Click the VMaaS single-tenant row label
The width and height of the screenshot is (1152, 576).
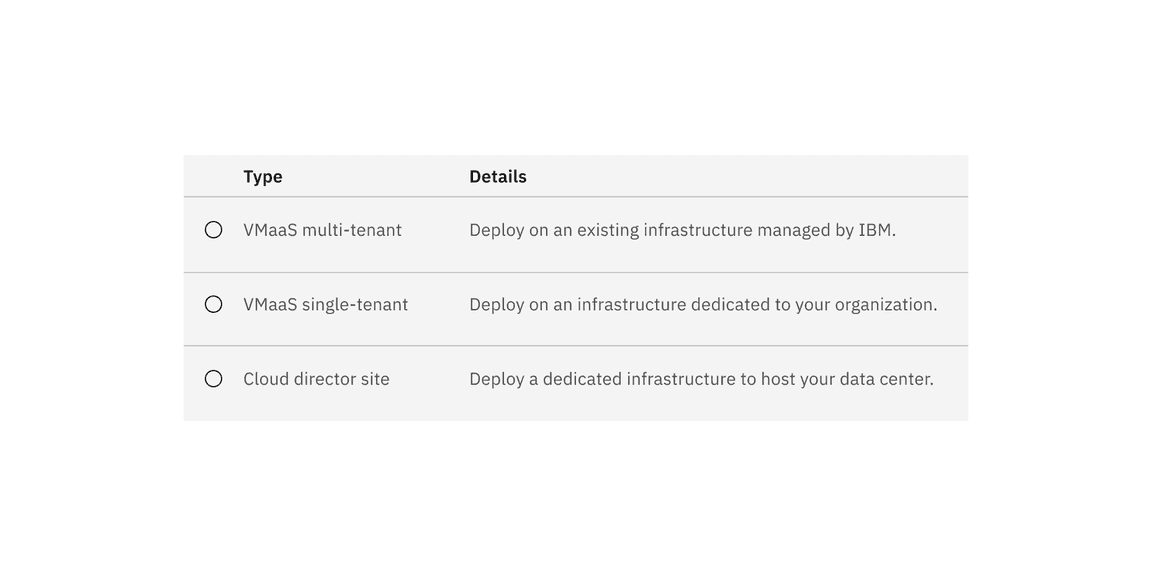[325, 303]
